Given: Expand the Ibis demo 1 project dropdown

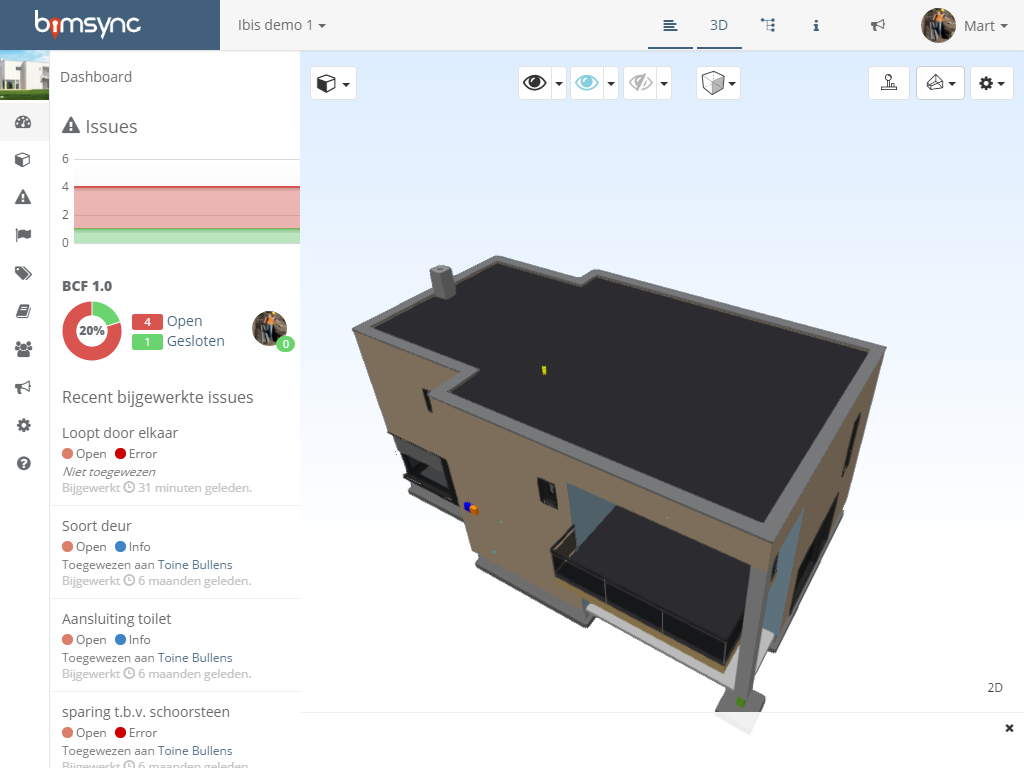Looking at the screenshot, I should pyautogui.click(x=282, y=25).
